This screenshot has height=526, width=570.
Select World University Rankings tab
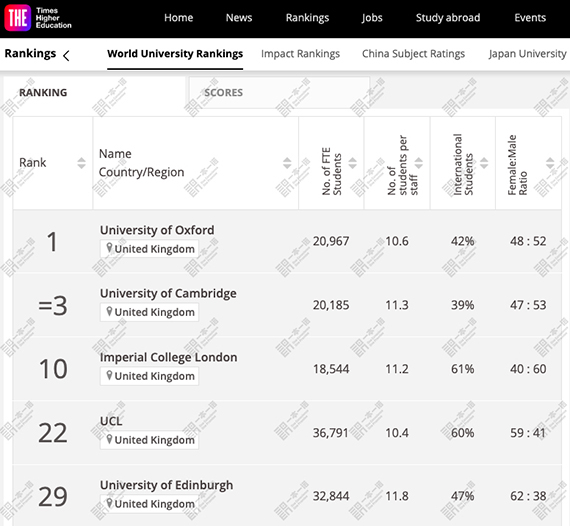(x=175, y=54)
